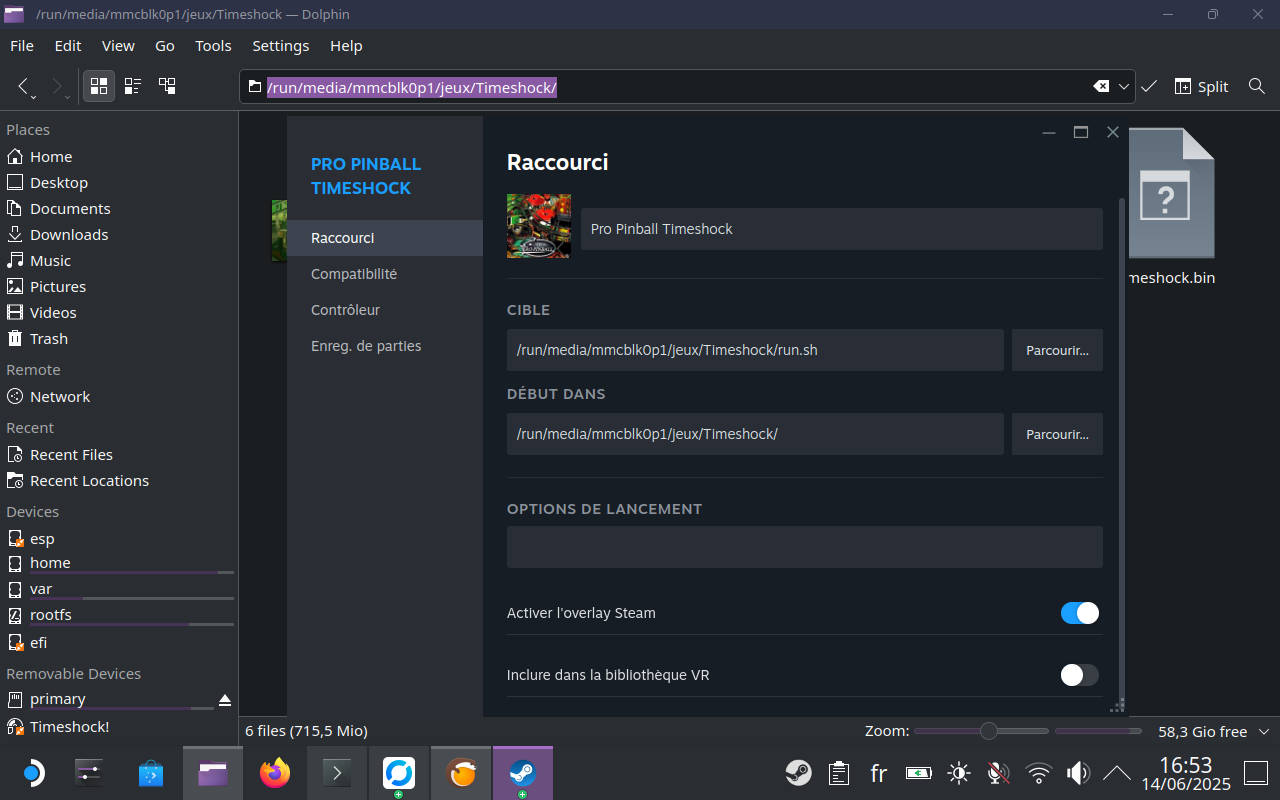
Task: Toggle Split view in Dolphin
Action: point(1201,87)
